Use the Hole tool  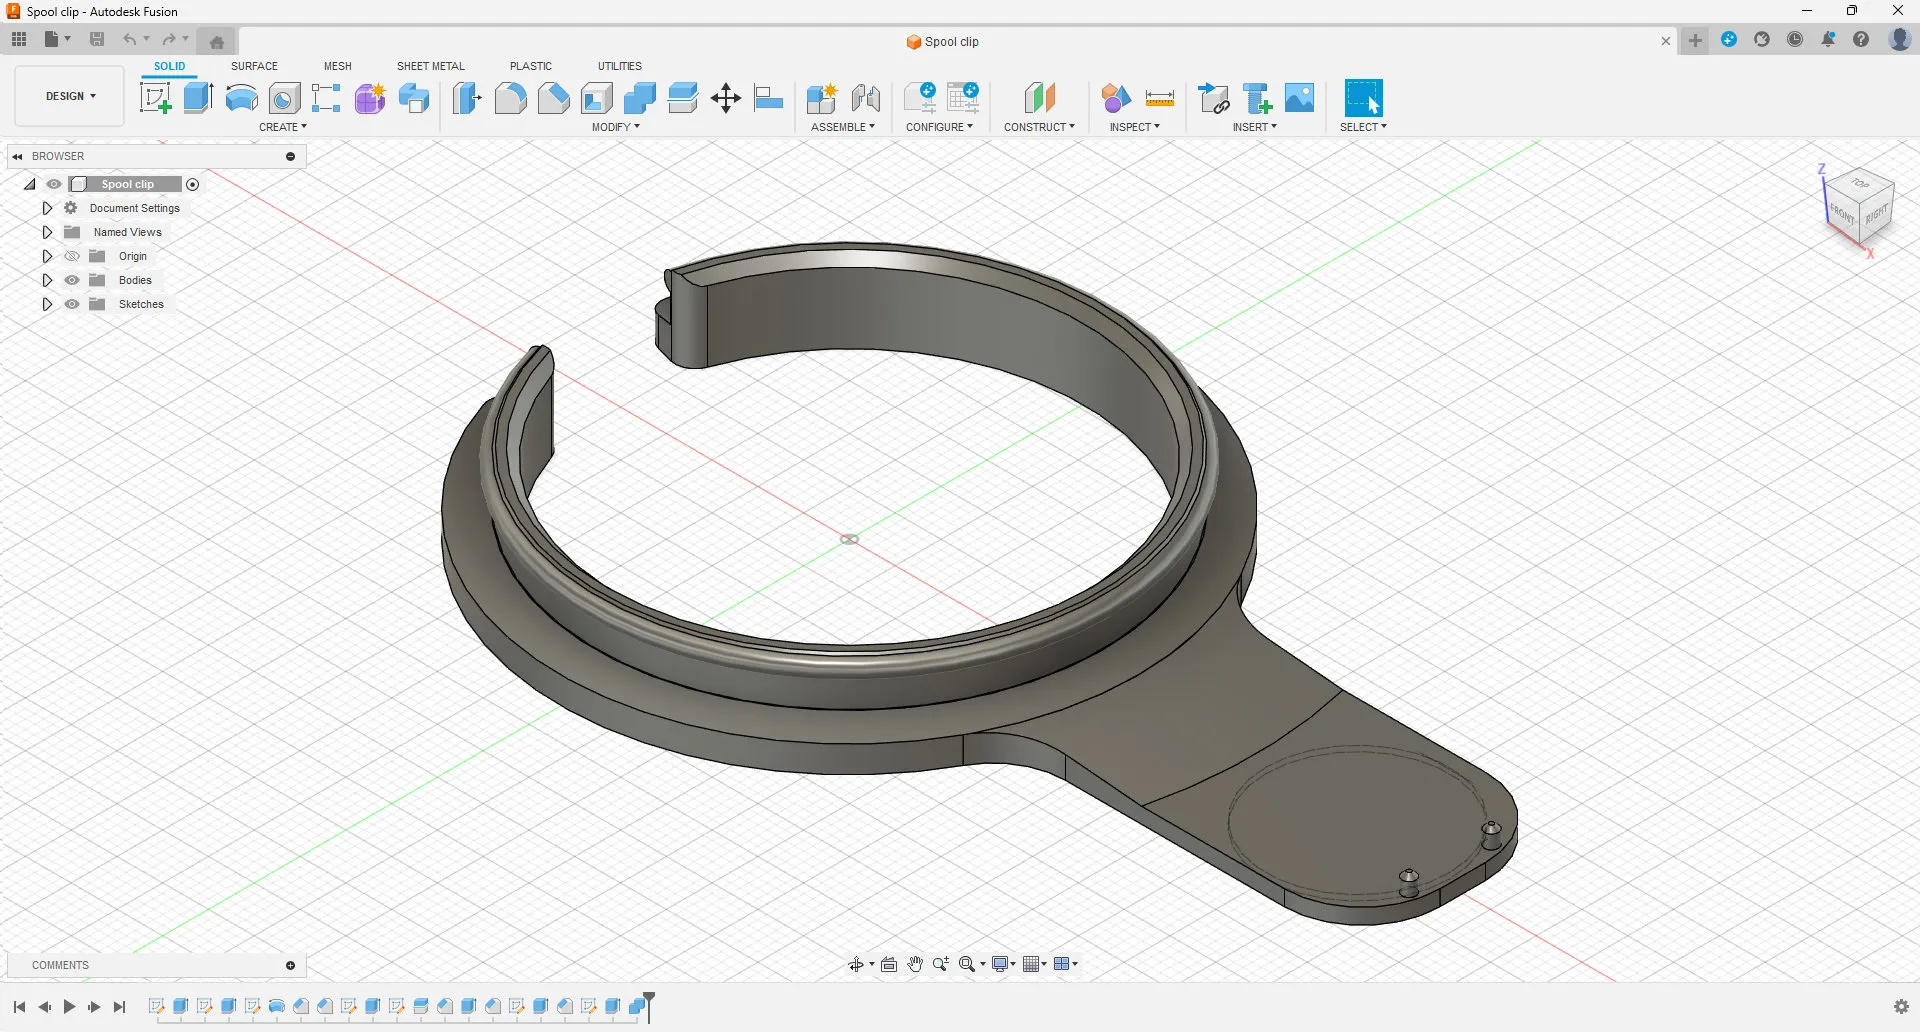[285, 98]
